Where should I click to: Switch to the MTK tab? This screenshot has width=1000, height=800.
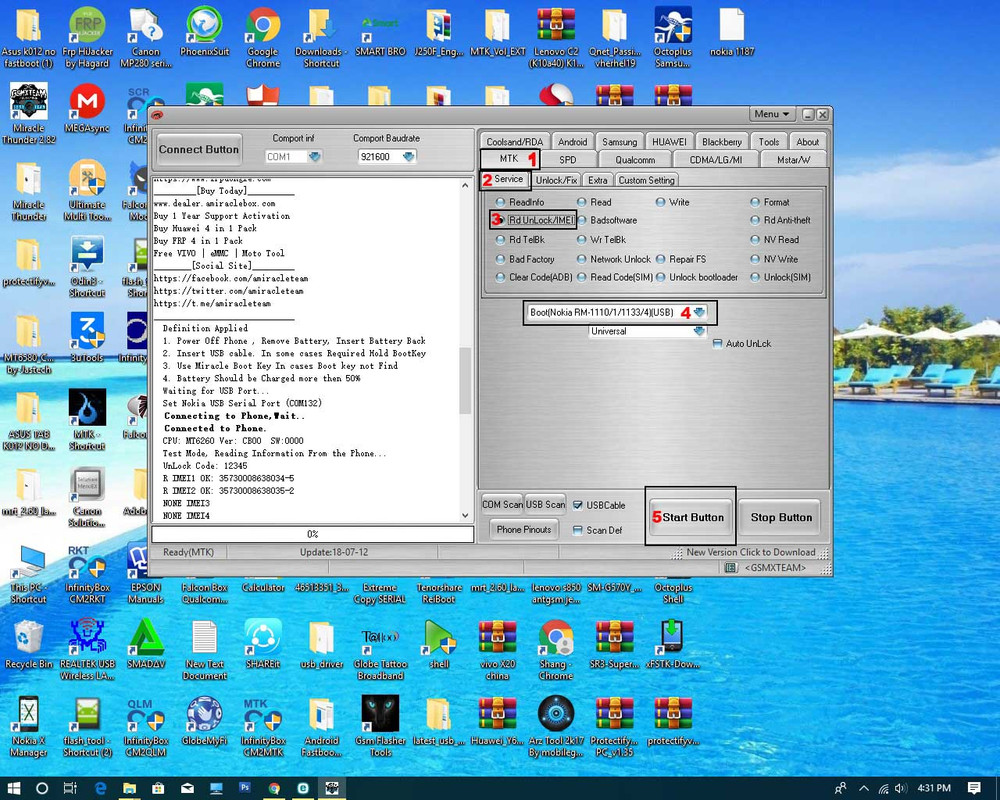[x=508, y=159]
